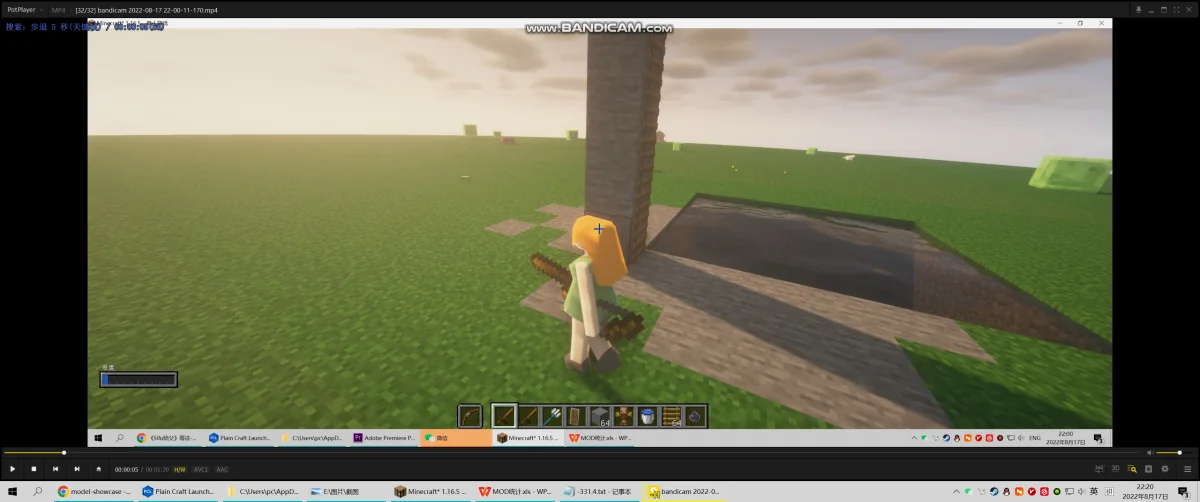Open the playlist search panel icon

(1132, 469)
